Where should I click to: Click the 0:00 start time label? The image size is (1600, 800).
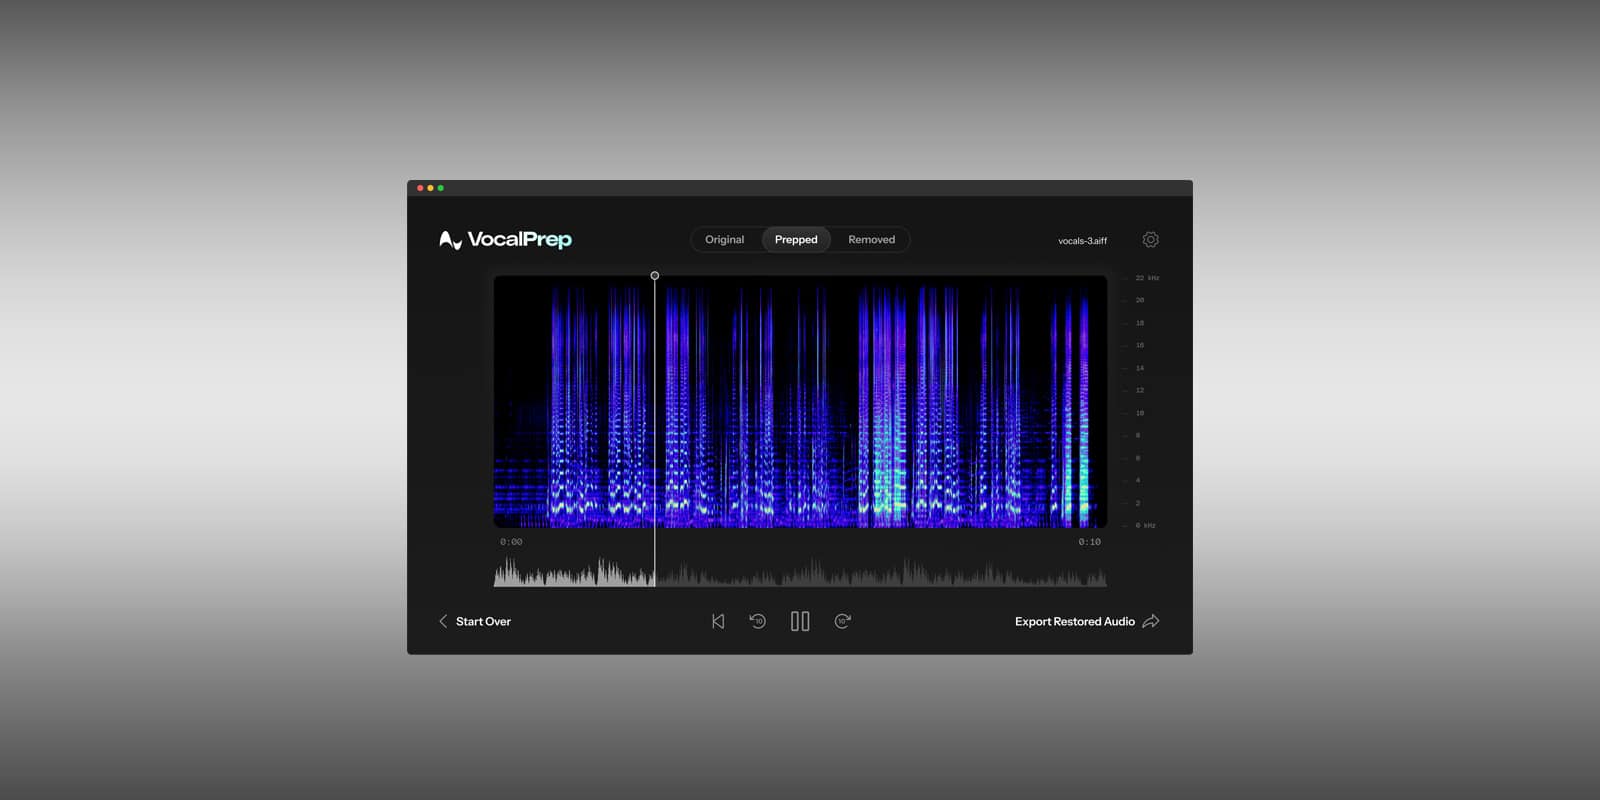(511, 542)
